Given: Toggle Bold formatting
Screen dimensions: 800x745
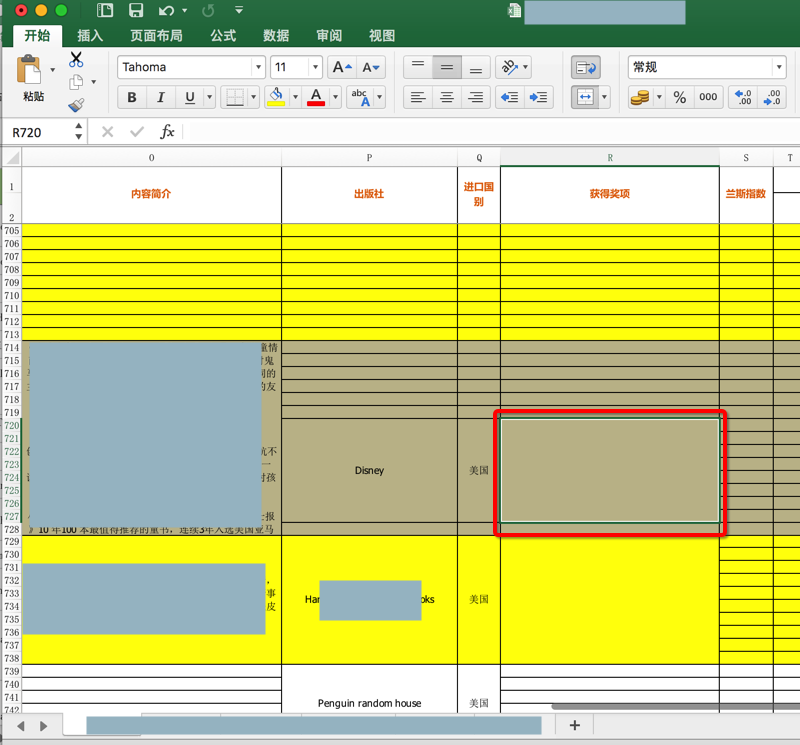Looking at the screenshot, I should pyautogui.click(x=131, y=97).
